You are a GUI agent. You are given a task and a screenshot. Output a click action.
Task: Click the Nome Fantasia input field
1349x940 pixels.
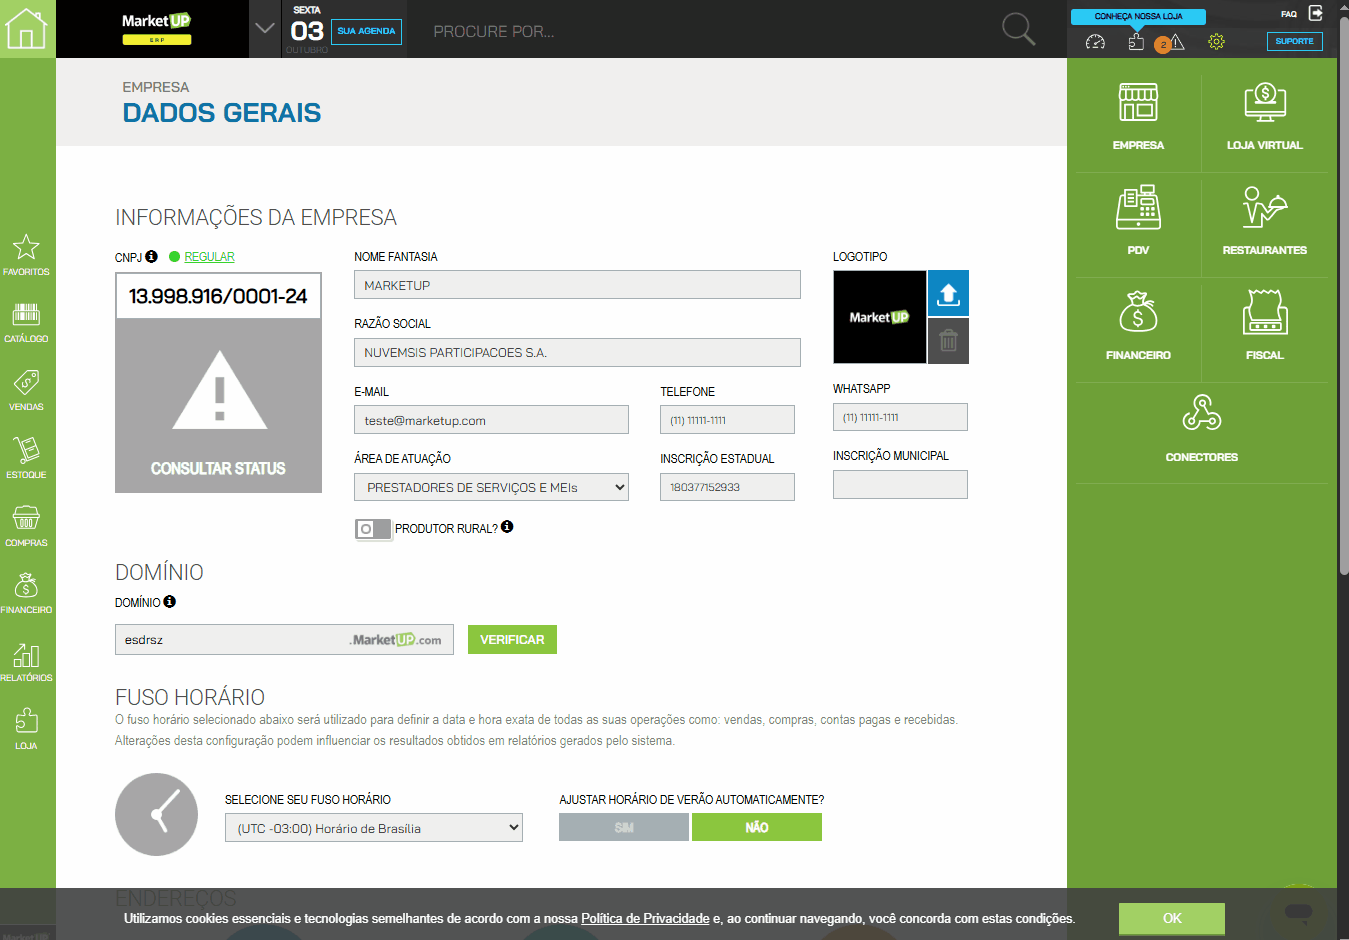click(577, 285)
